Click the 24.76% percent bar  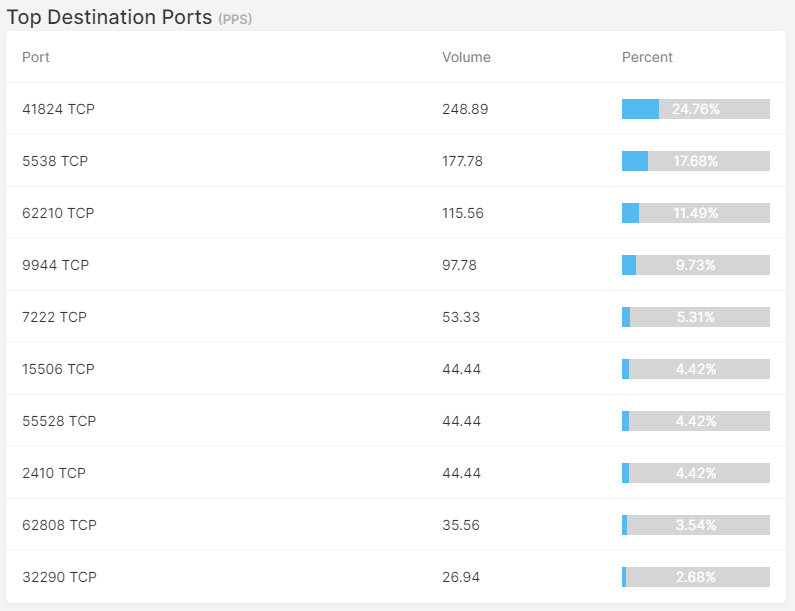coord(696,109)
